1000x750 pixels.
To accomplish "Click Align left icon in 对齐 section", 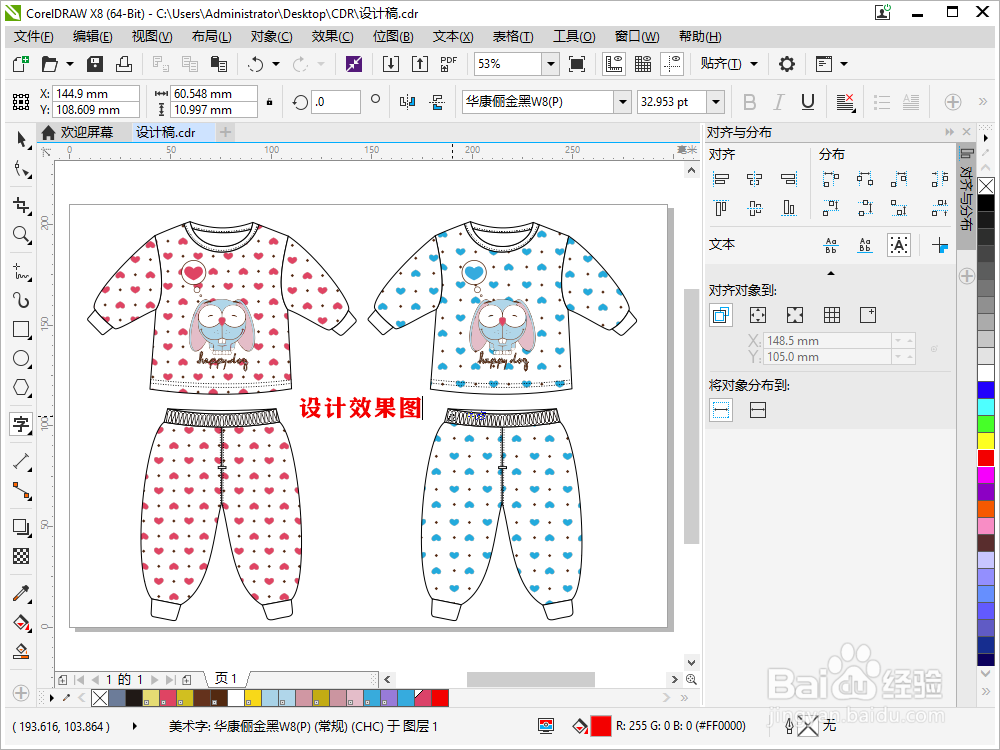I will [721, 179].
